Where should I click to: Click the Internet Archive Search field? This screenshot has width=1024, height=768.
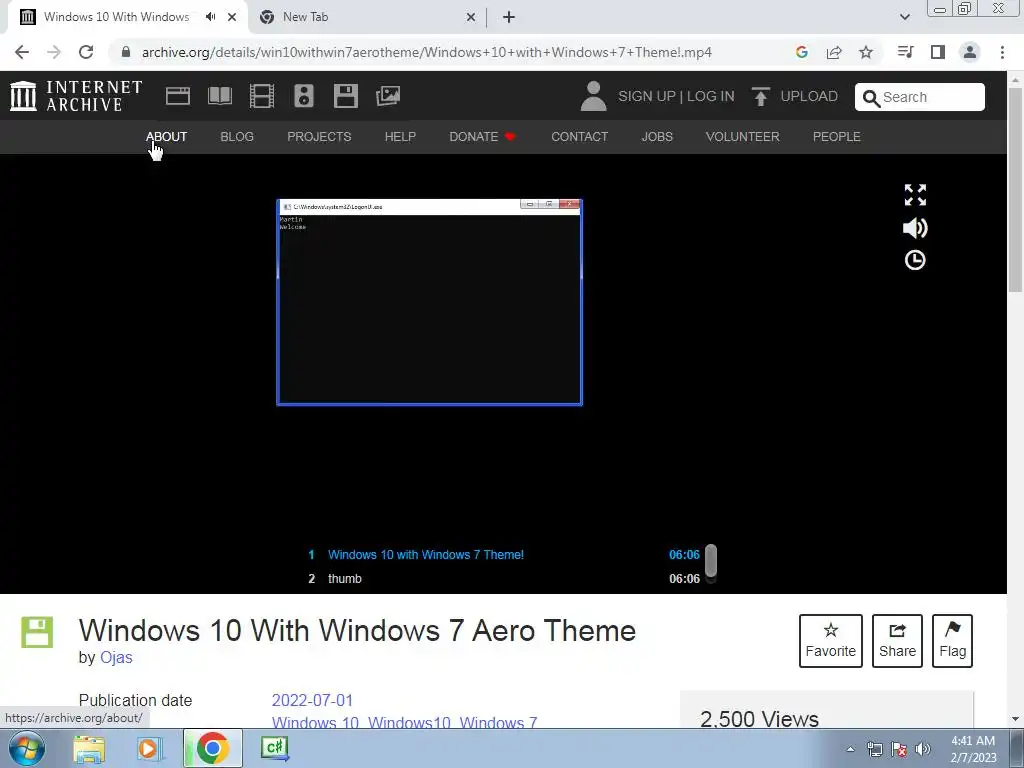920,97
